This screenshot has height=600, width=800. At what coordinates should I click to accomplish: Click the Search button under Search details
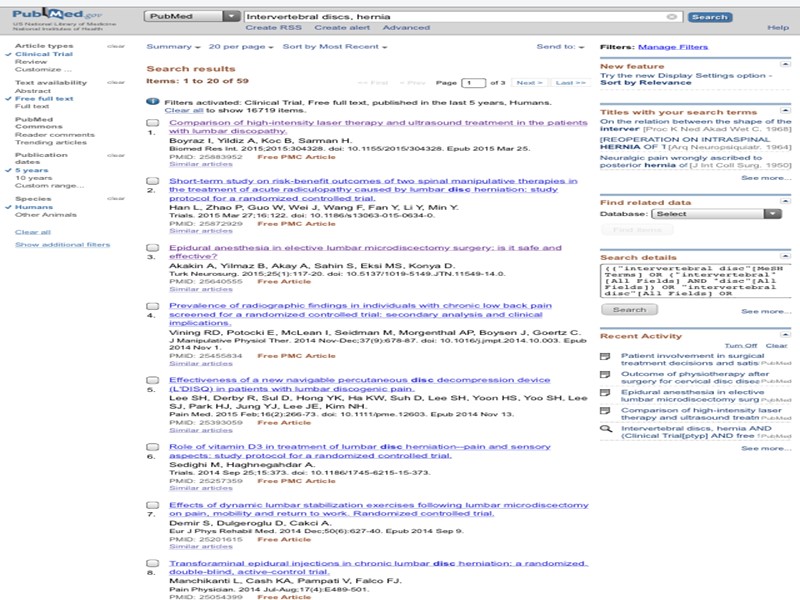pyautogui.click(x=629, y=310)
